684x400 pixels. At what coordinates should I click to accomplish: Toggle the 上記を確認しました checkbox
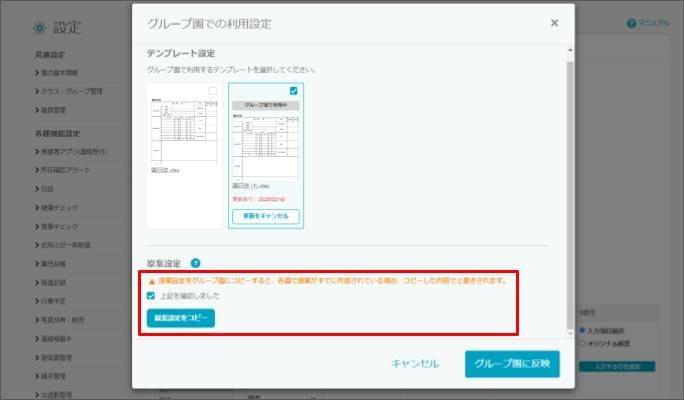[x=151, y=296]
